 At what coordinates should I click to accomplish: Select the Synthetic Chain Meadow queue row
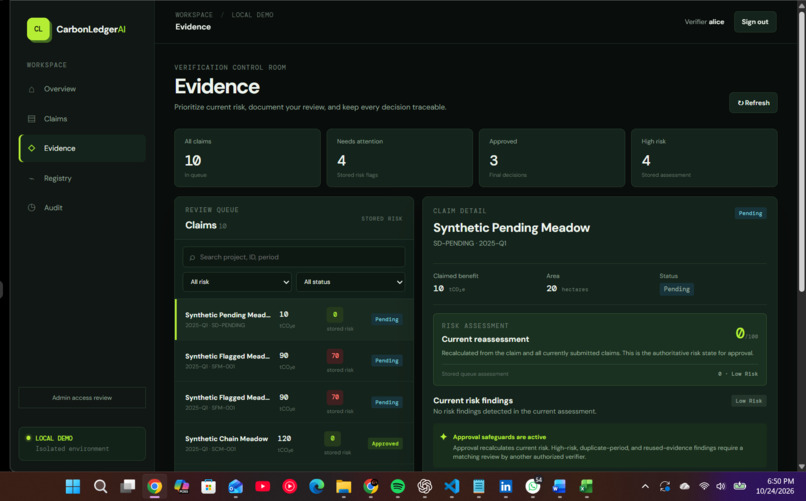294,443
